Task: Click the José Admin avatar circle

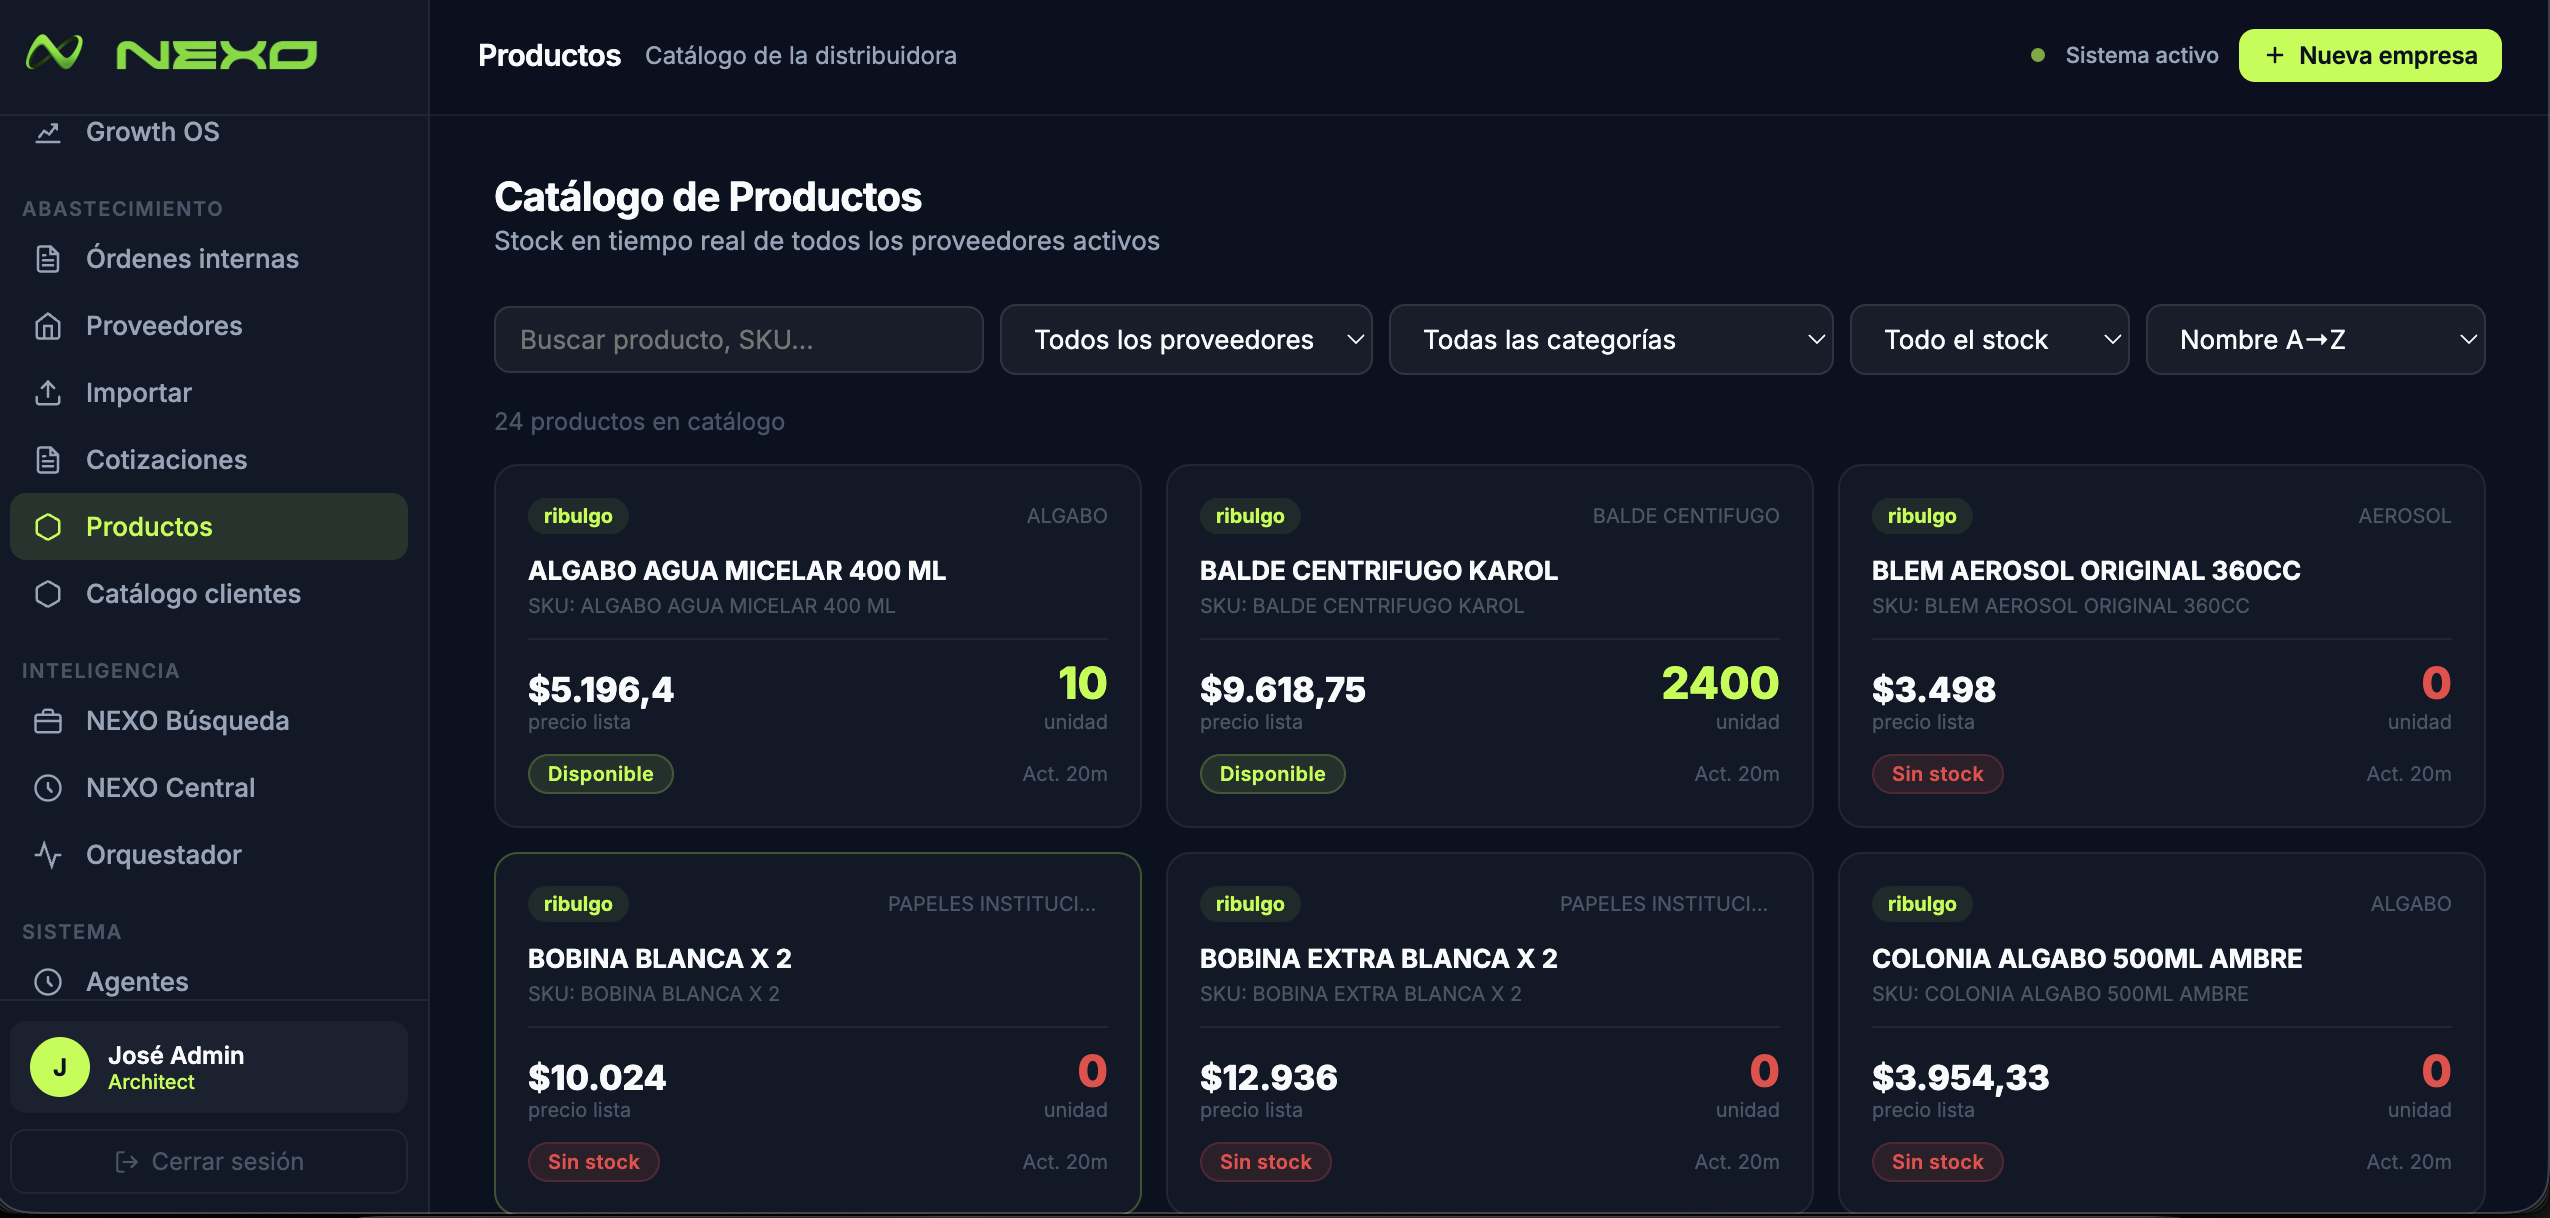Action: (x=60, y=1067)
